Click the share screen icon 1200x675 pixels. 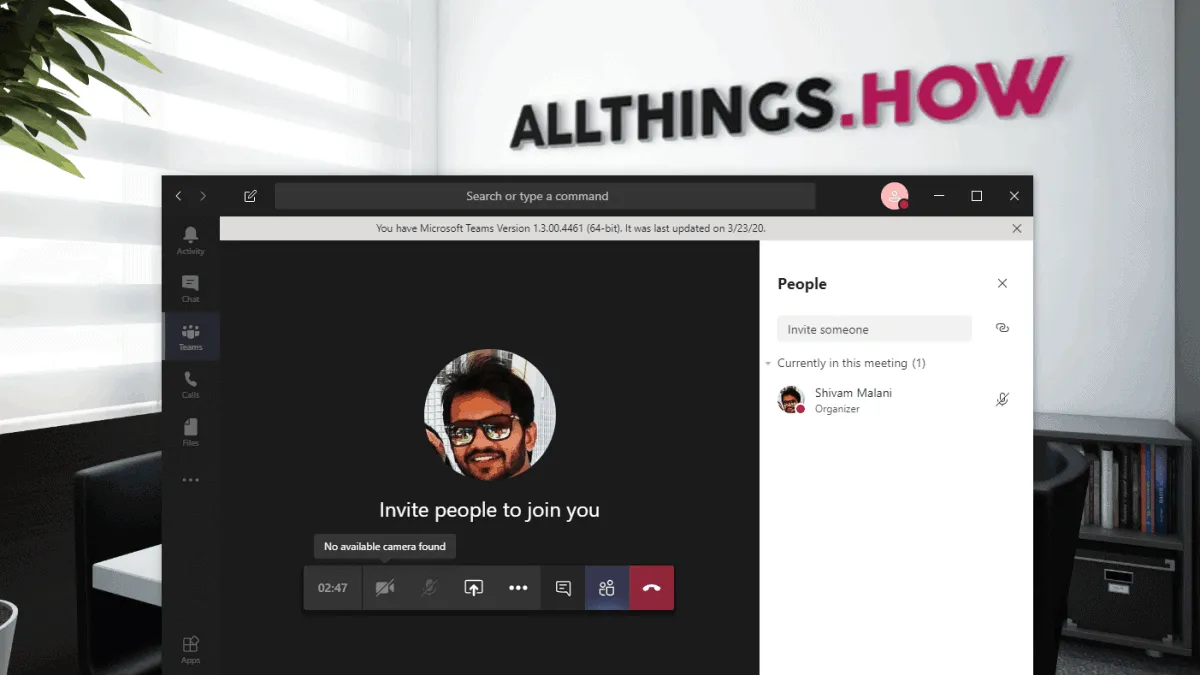[x=474, y=588]
